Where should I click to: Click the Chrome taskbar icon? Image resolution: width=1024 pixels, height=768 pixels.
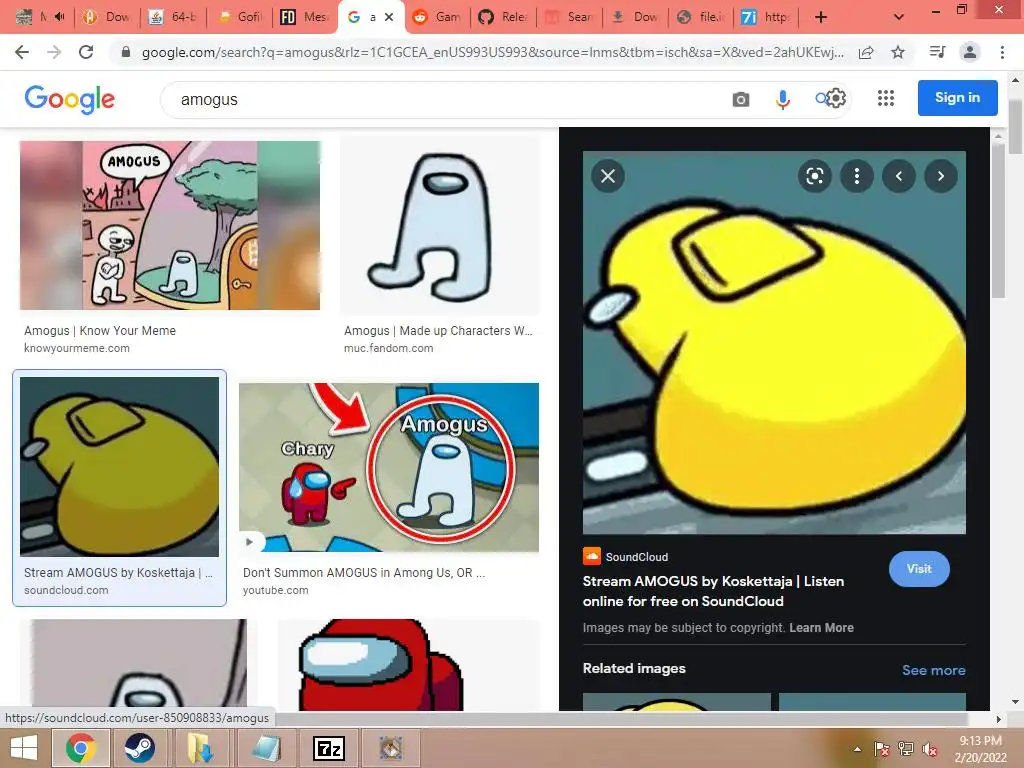tap(80, 748)
